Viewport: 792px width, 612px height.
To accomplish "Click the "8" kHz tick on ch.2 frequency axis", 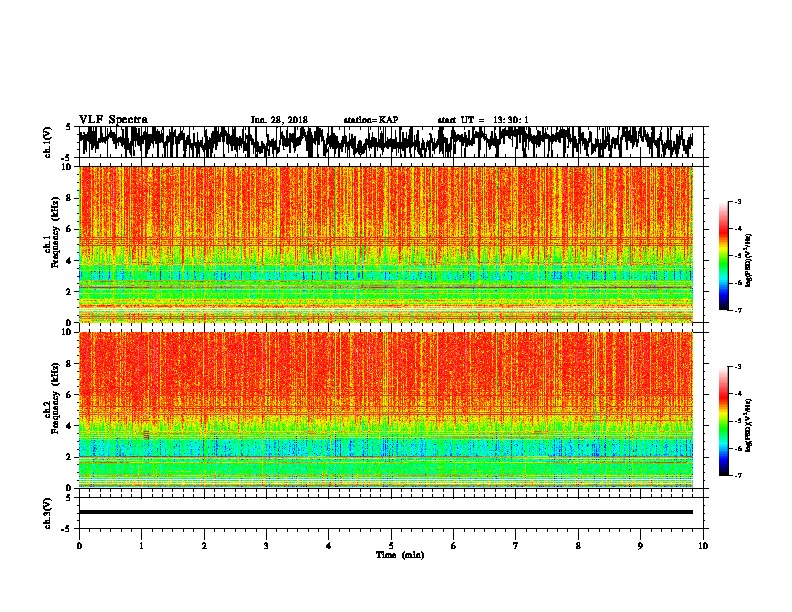I will (71, 364).
